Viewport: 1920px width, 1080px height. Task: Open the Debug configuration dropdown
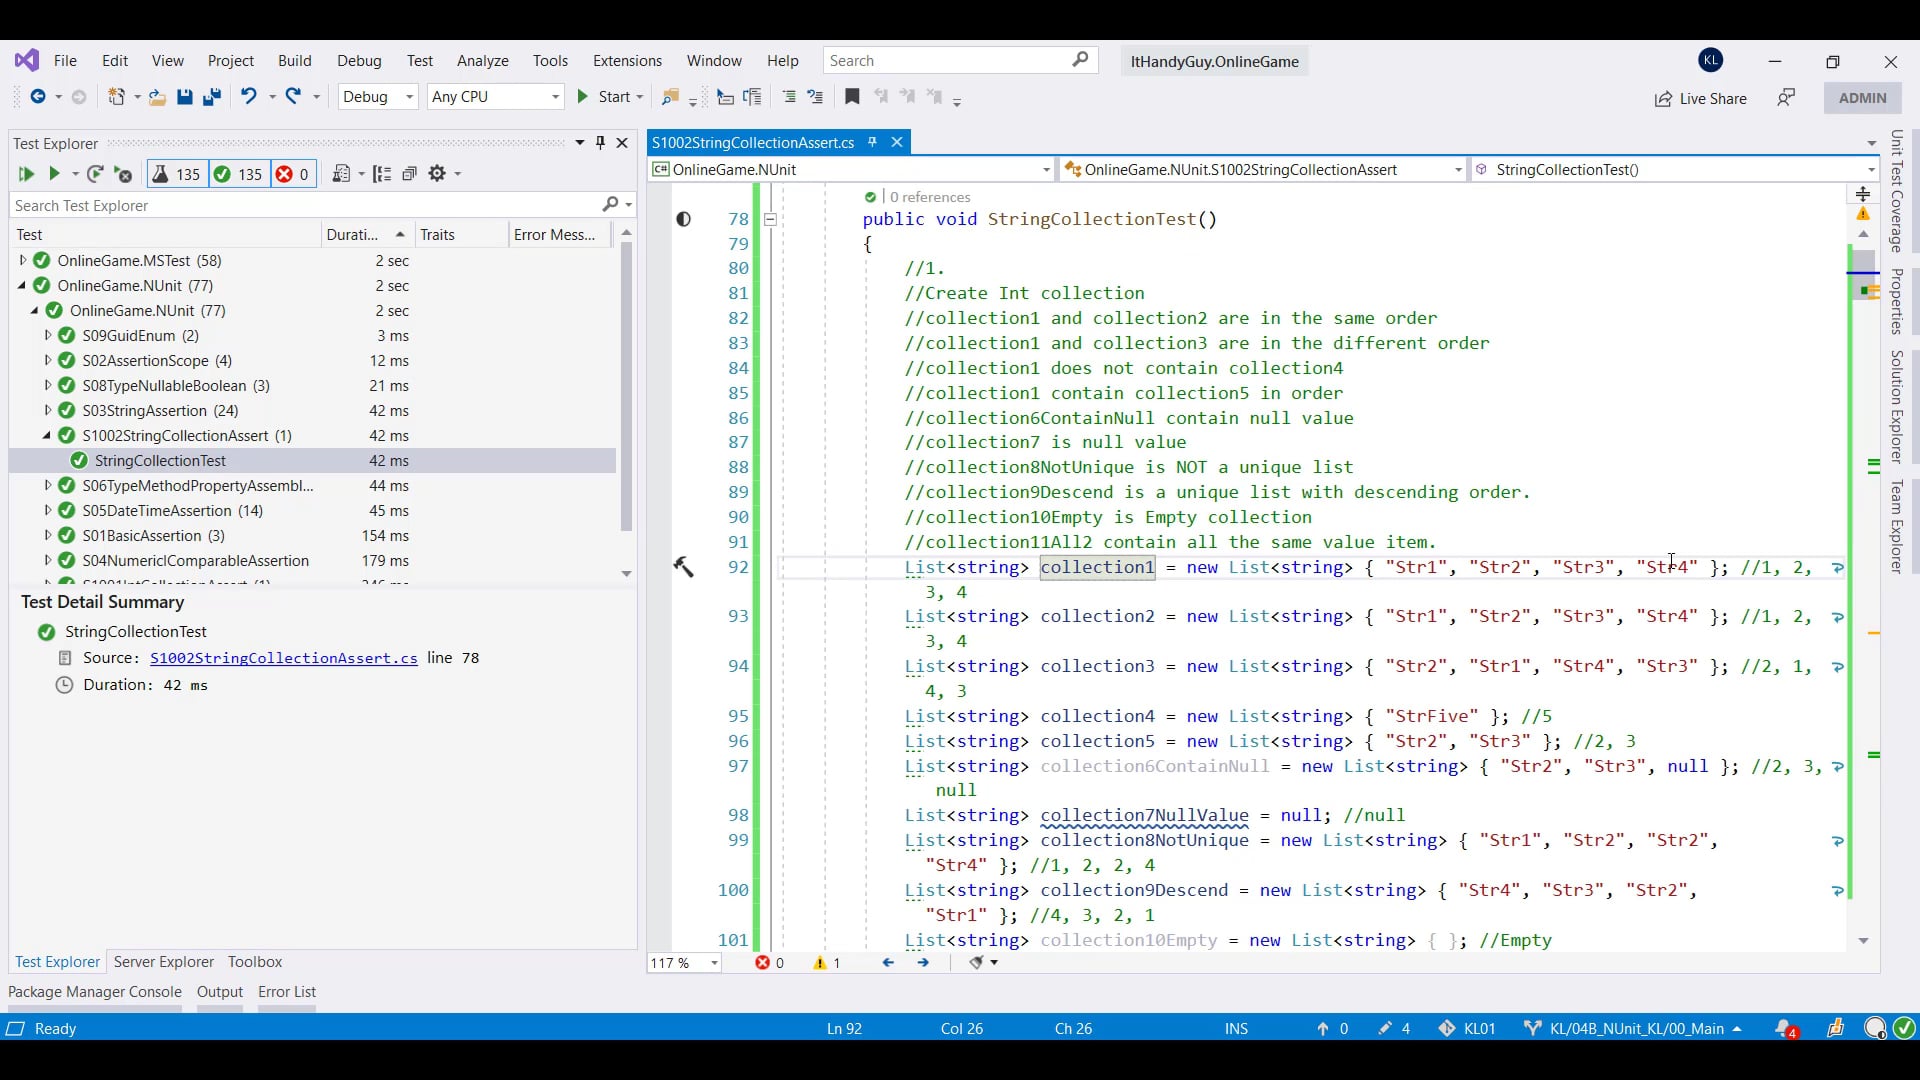377,97
